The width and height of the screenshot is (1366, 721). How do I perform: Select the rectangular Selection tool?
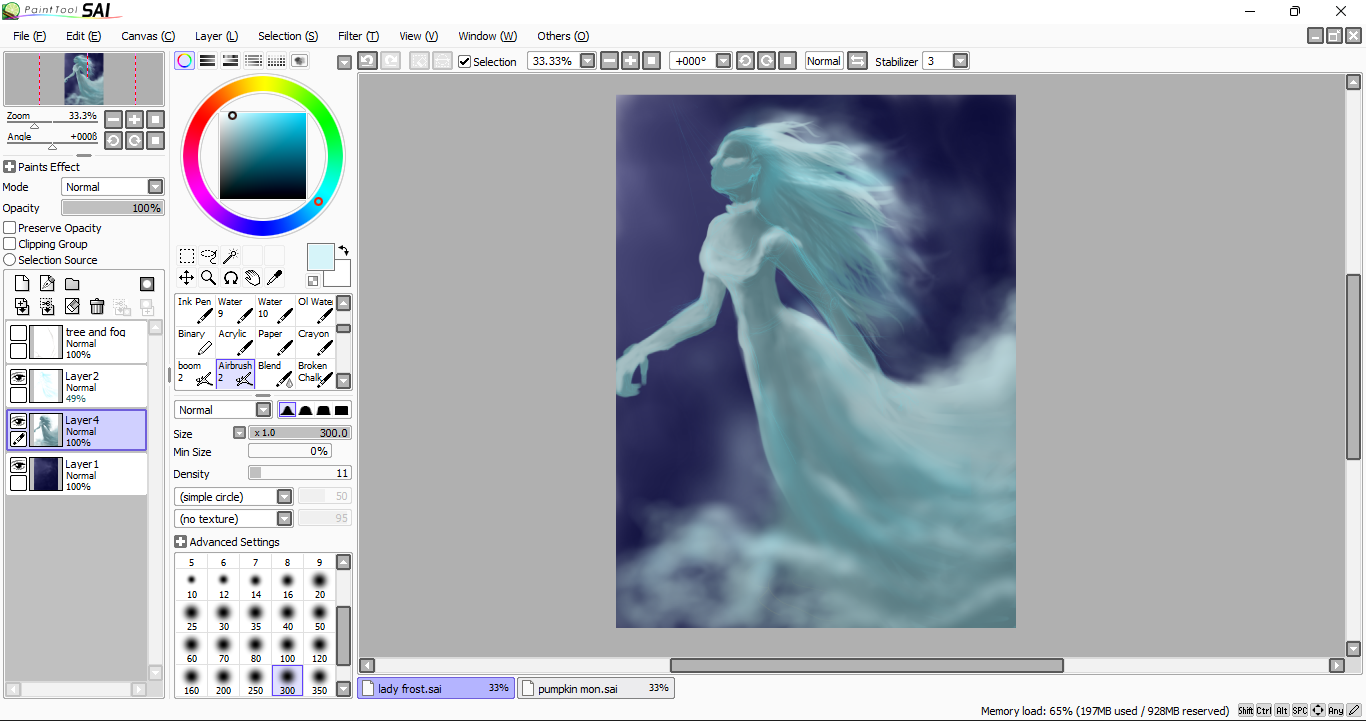tap(187, 256)
